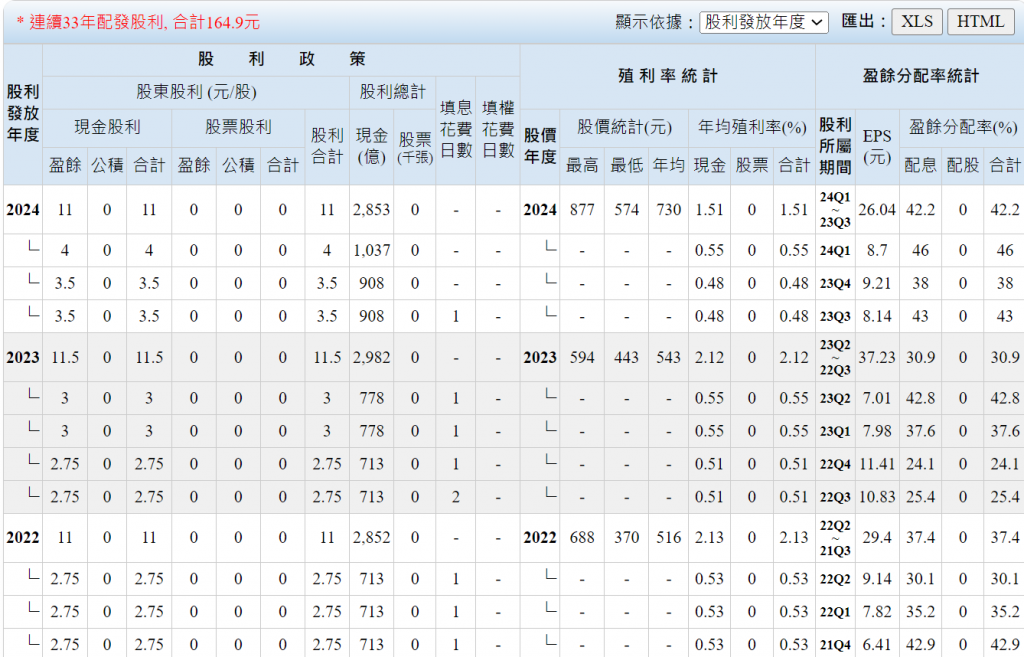Select the 盈餘分配率統計 header cell

tap(920, 76)
